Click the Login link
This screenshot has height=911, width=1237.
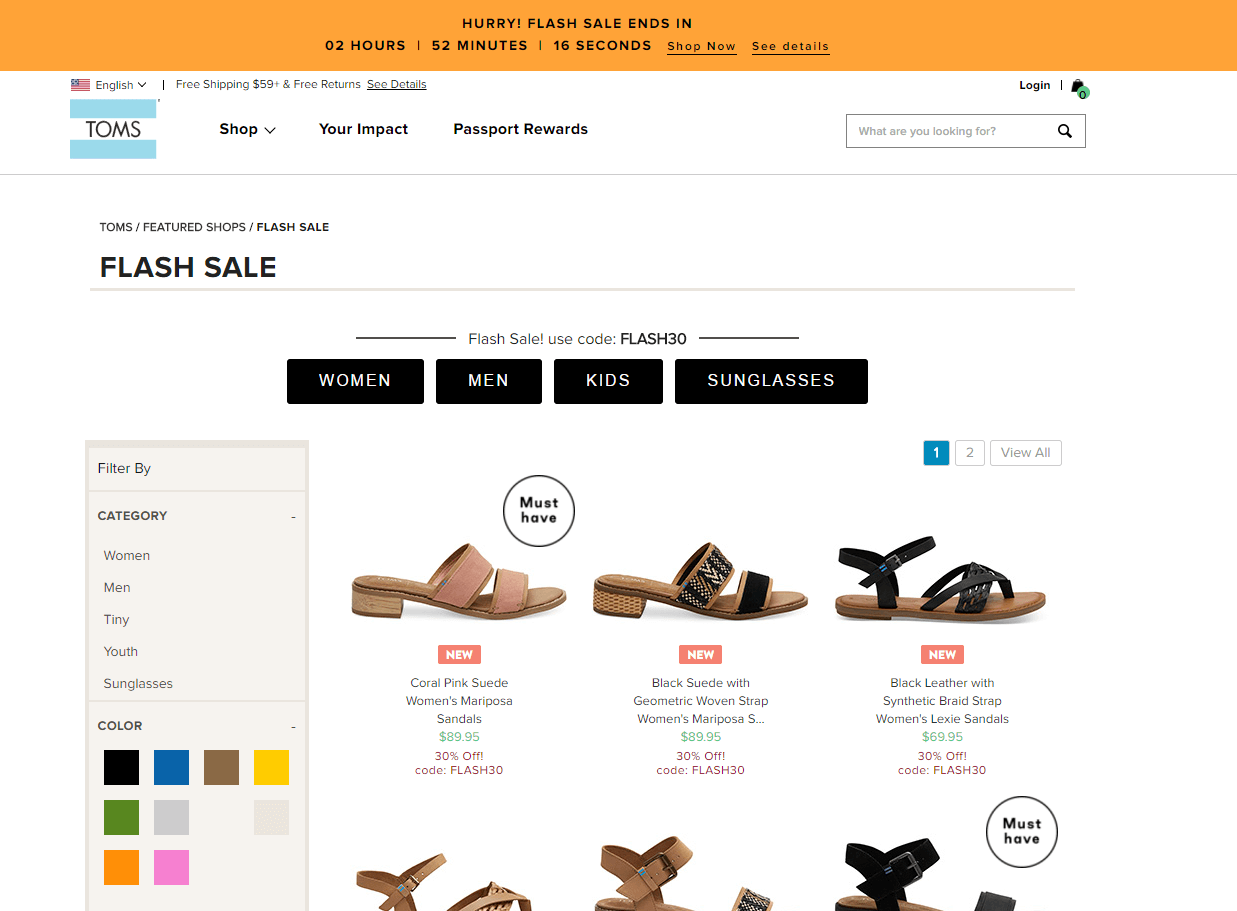coord(1035,85)
